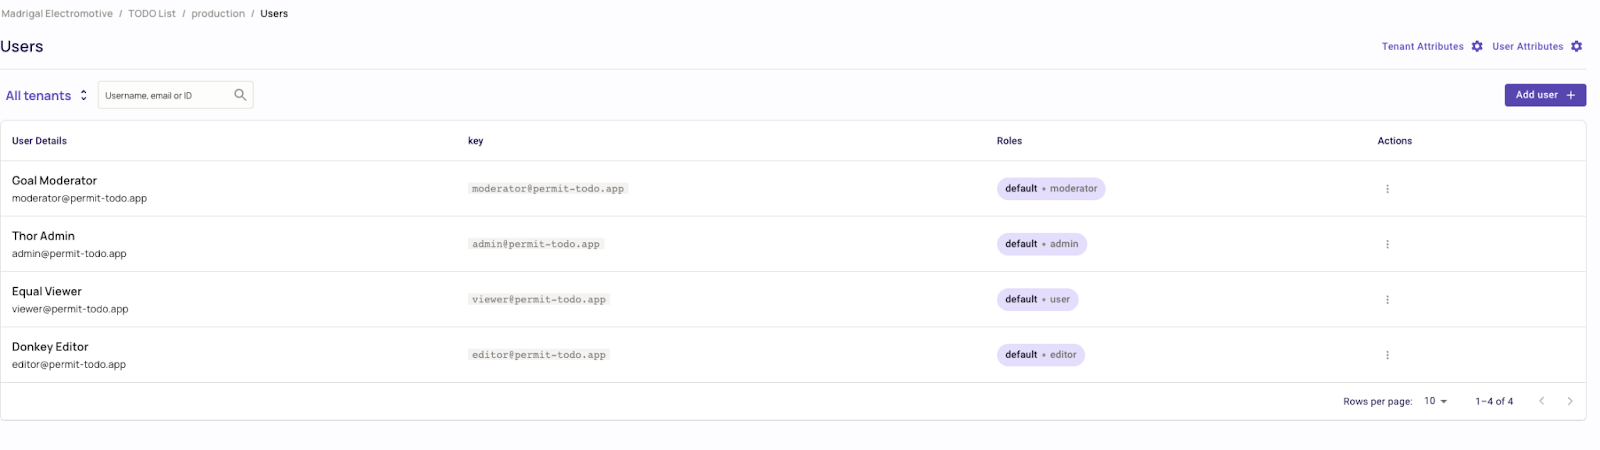Click the editor@permit-todo.app key value

coord(539,355)
